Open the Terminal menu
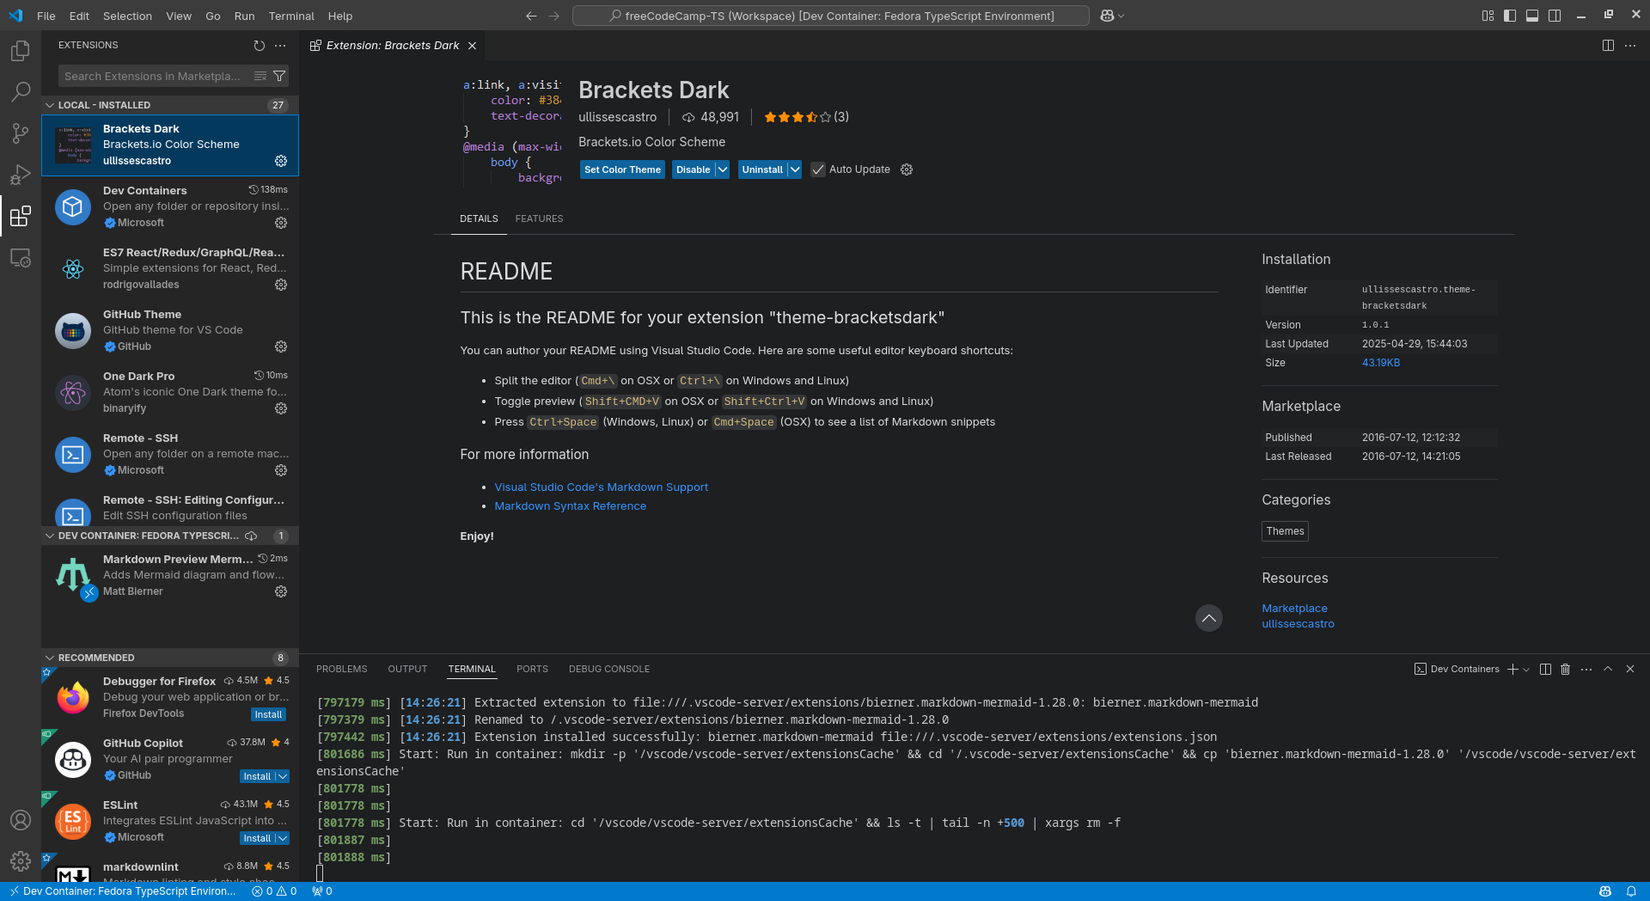The image size is (1650, 901). click(291, 15)
